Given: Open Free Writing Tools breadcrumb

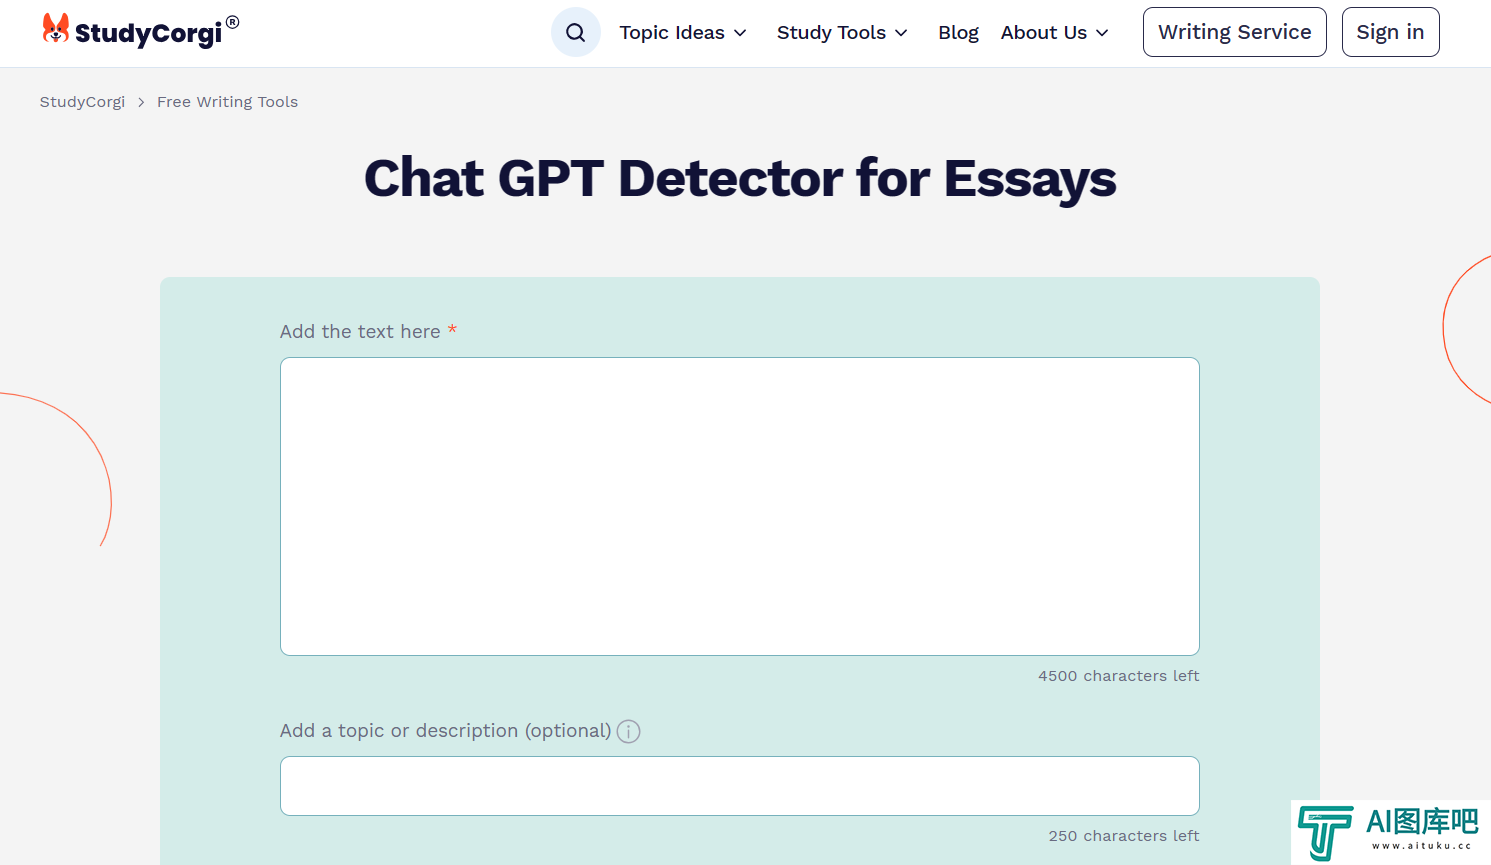Looking at the screenshot, I should click(227, 102).
